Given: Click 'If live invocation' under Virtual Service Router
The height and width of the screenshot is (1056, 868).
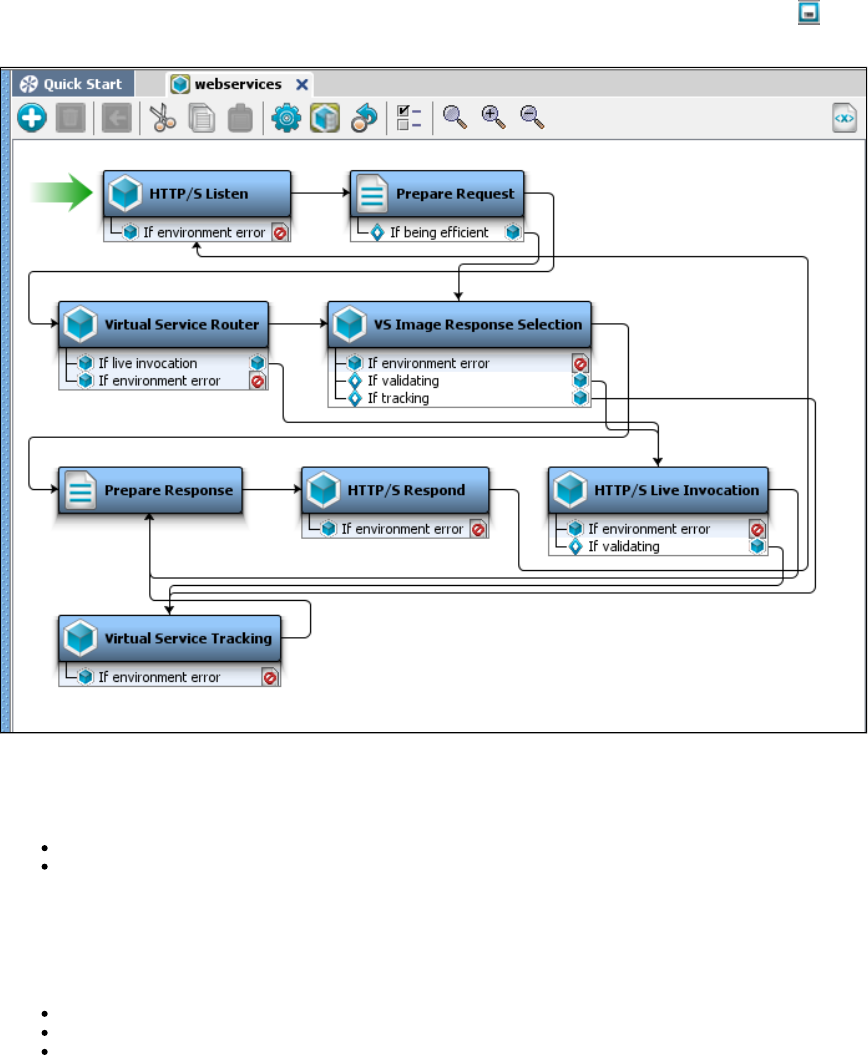Looking at the screenshot, I should click(147, 363).
